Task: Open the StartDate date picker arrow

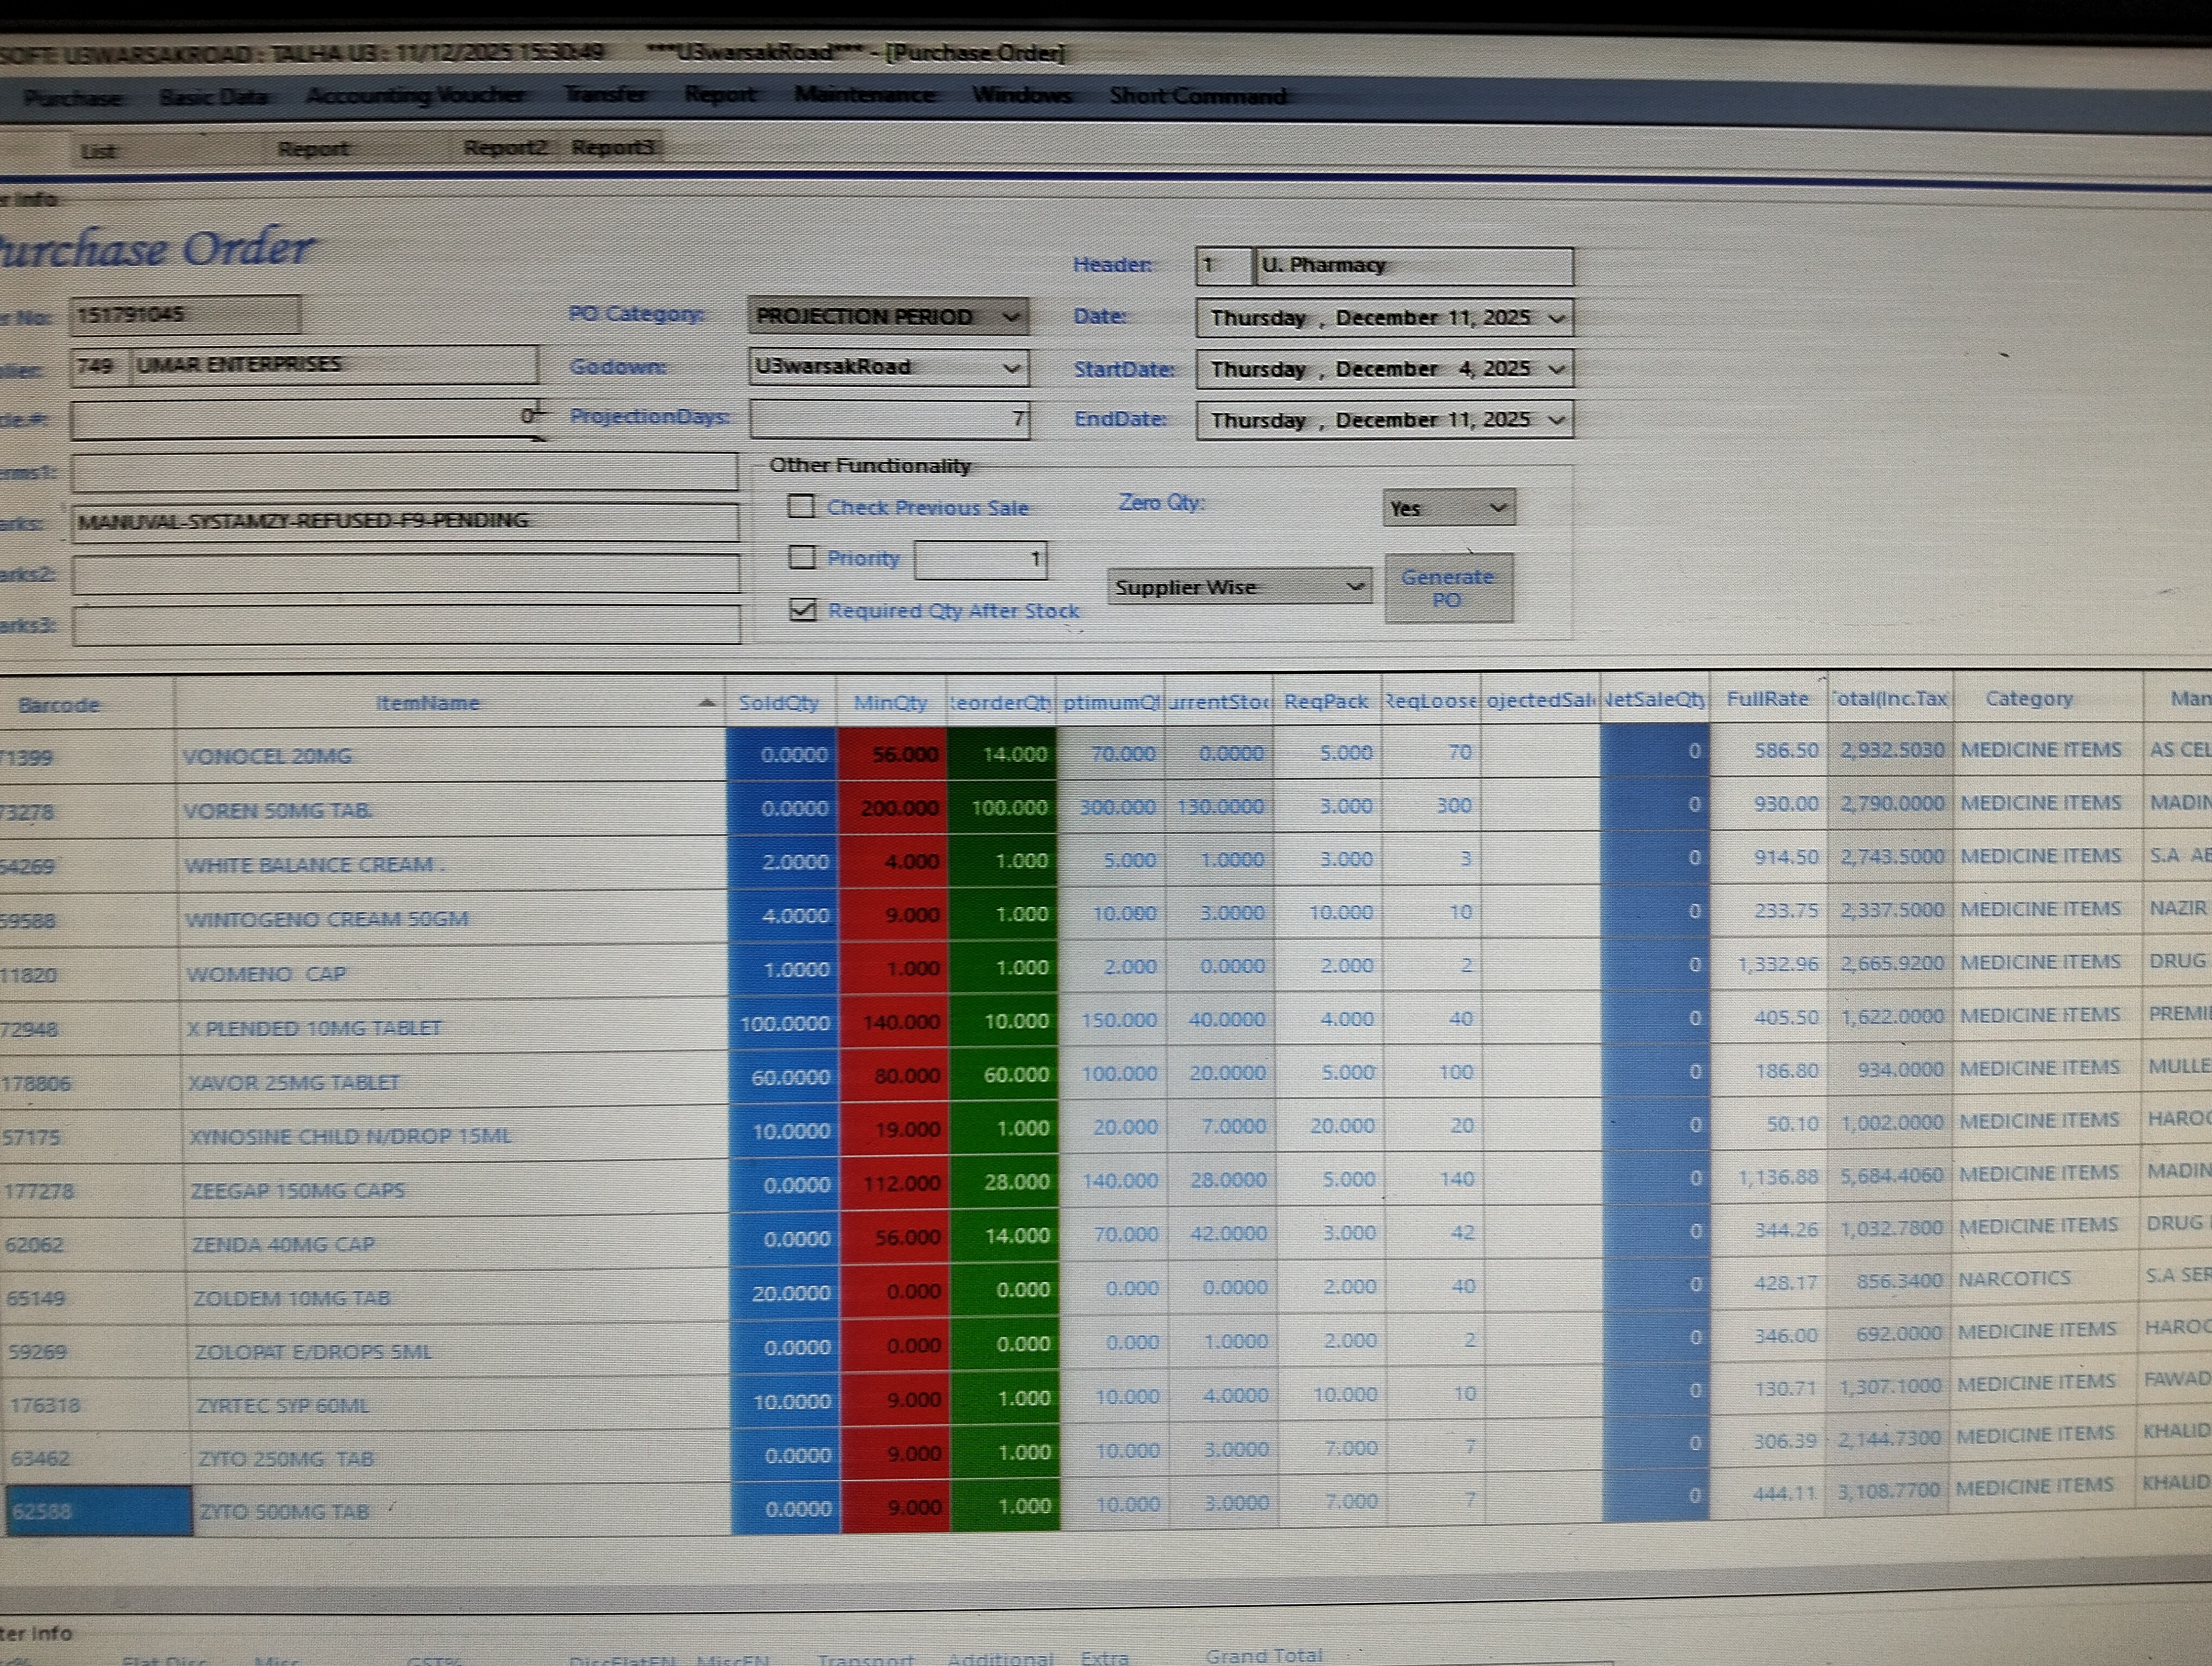Action: [1556, 369]
